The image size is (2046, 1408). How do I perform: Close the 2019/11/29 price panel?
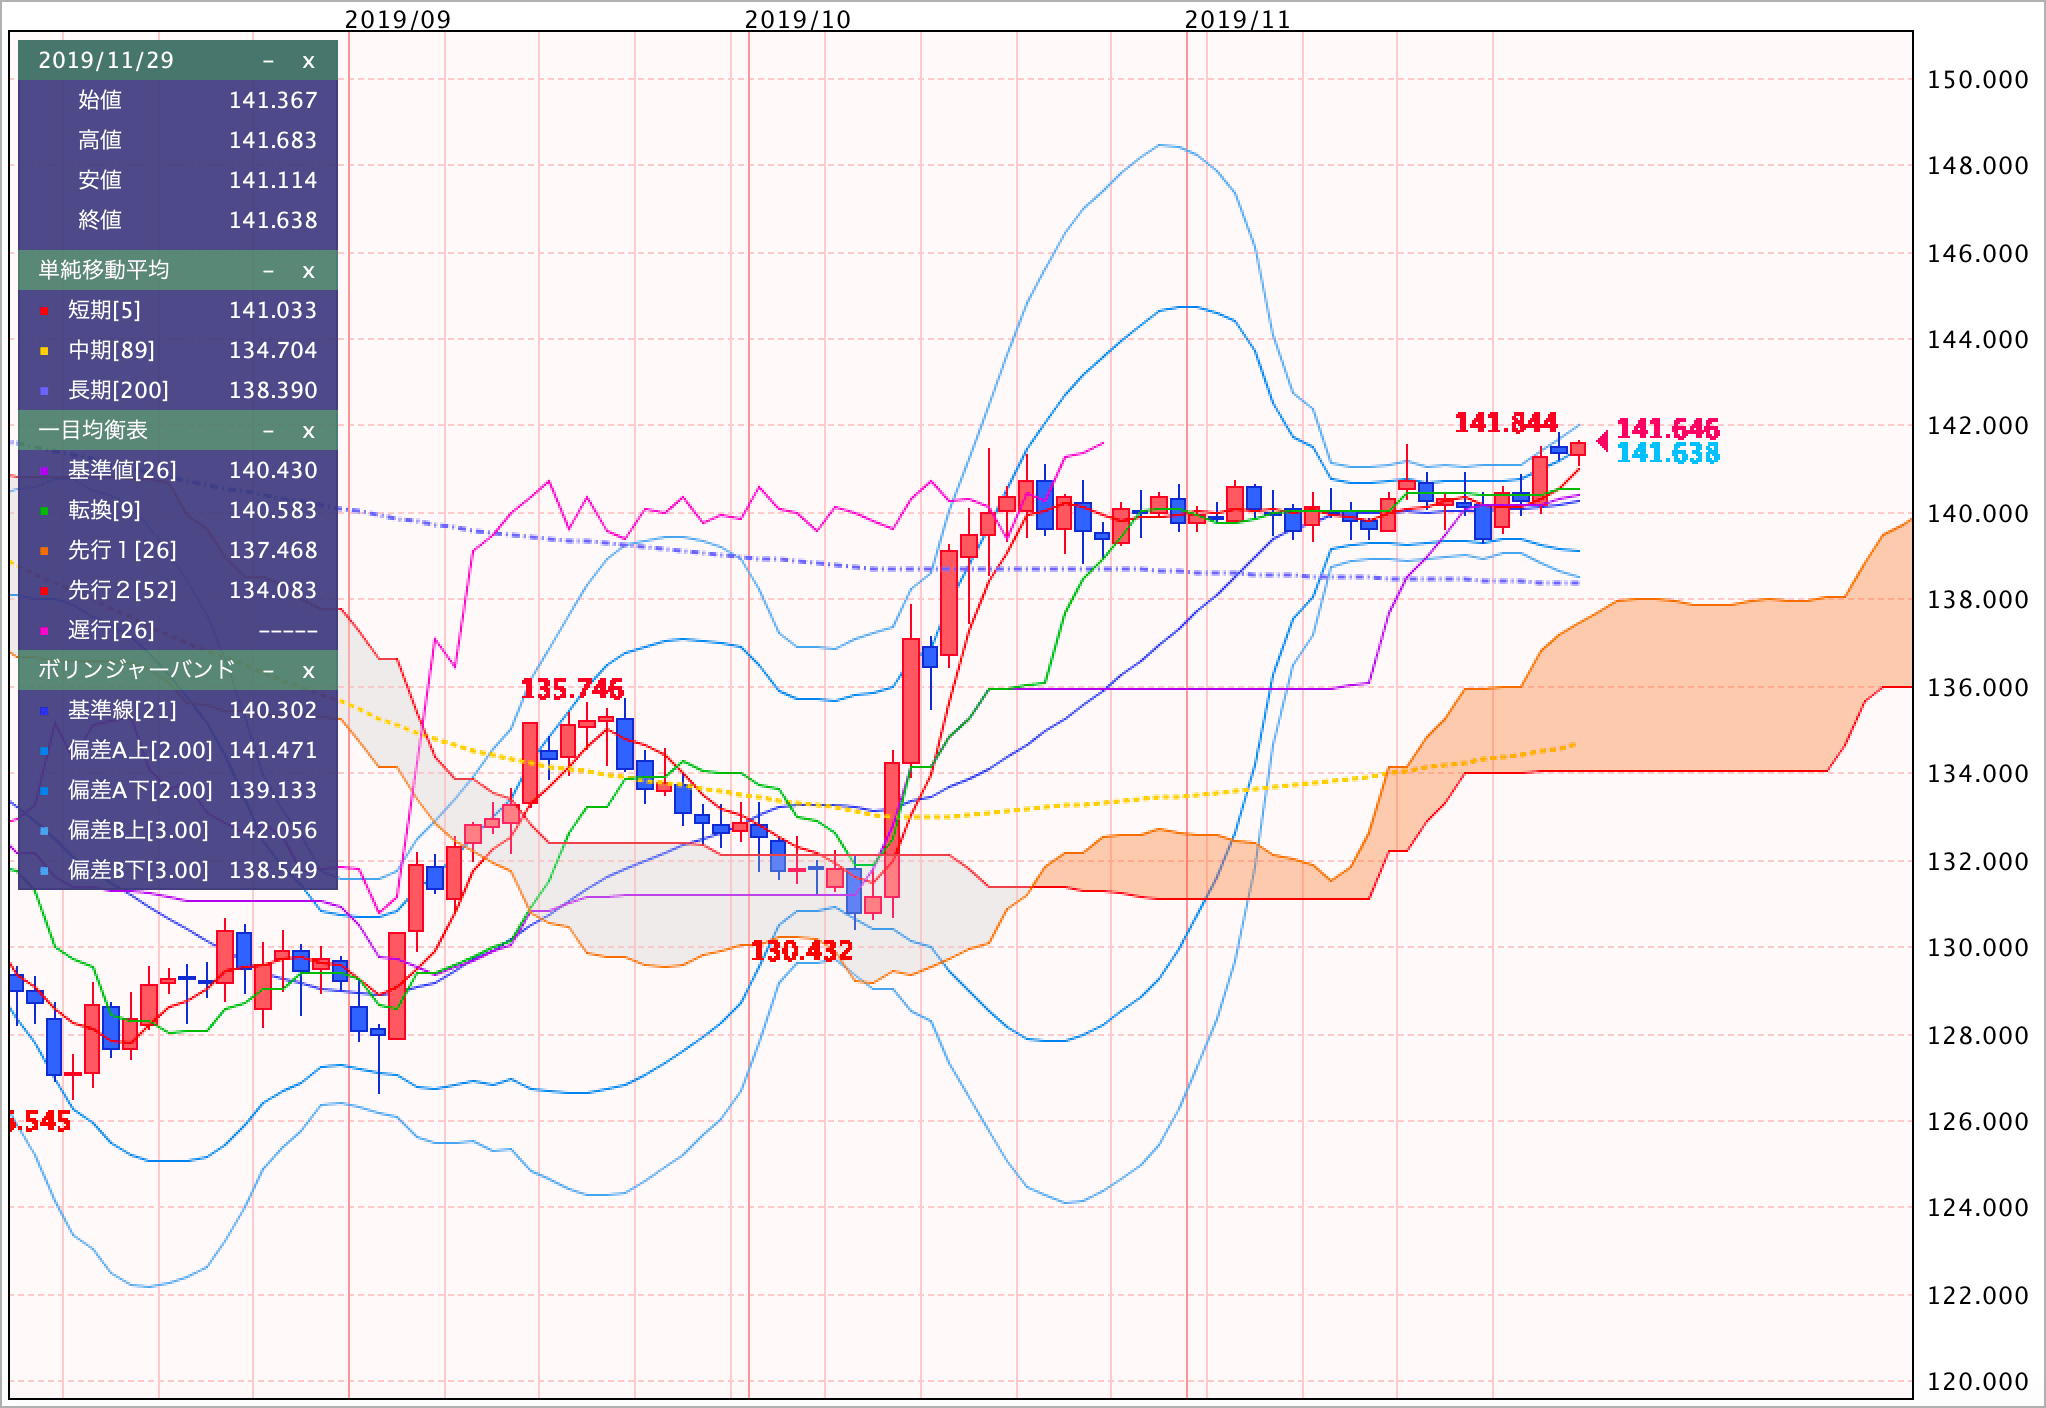[x=308, y=61]
